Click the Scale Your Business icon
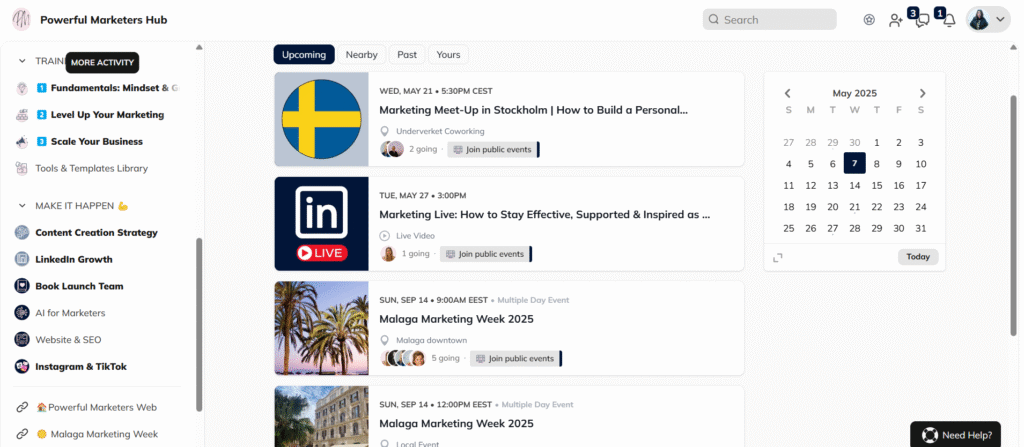The height and width of the screenshot is (447, 1024). click(x=22, y=141)
